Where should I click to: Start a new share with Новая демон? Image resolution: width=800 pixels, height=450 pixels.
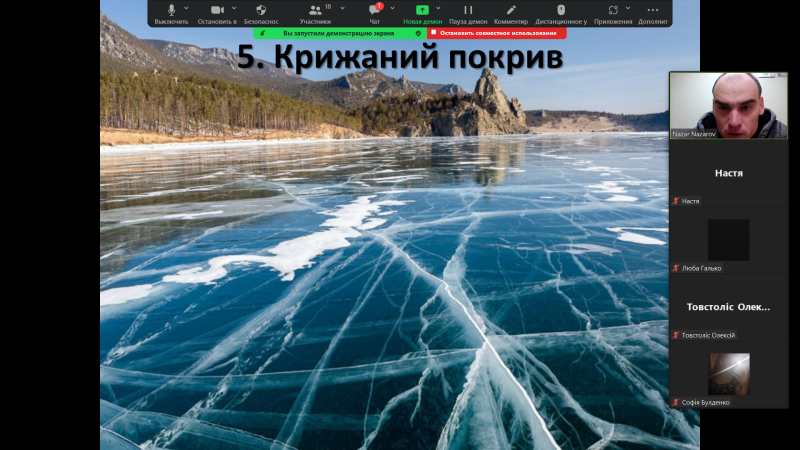pos(421,10)
